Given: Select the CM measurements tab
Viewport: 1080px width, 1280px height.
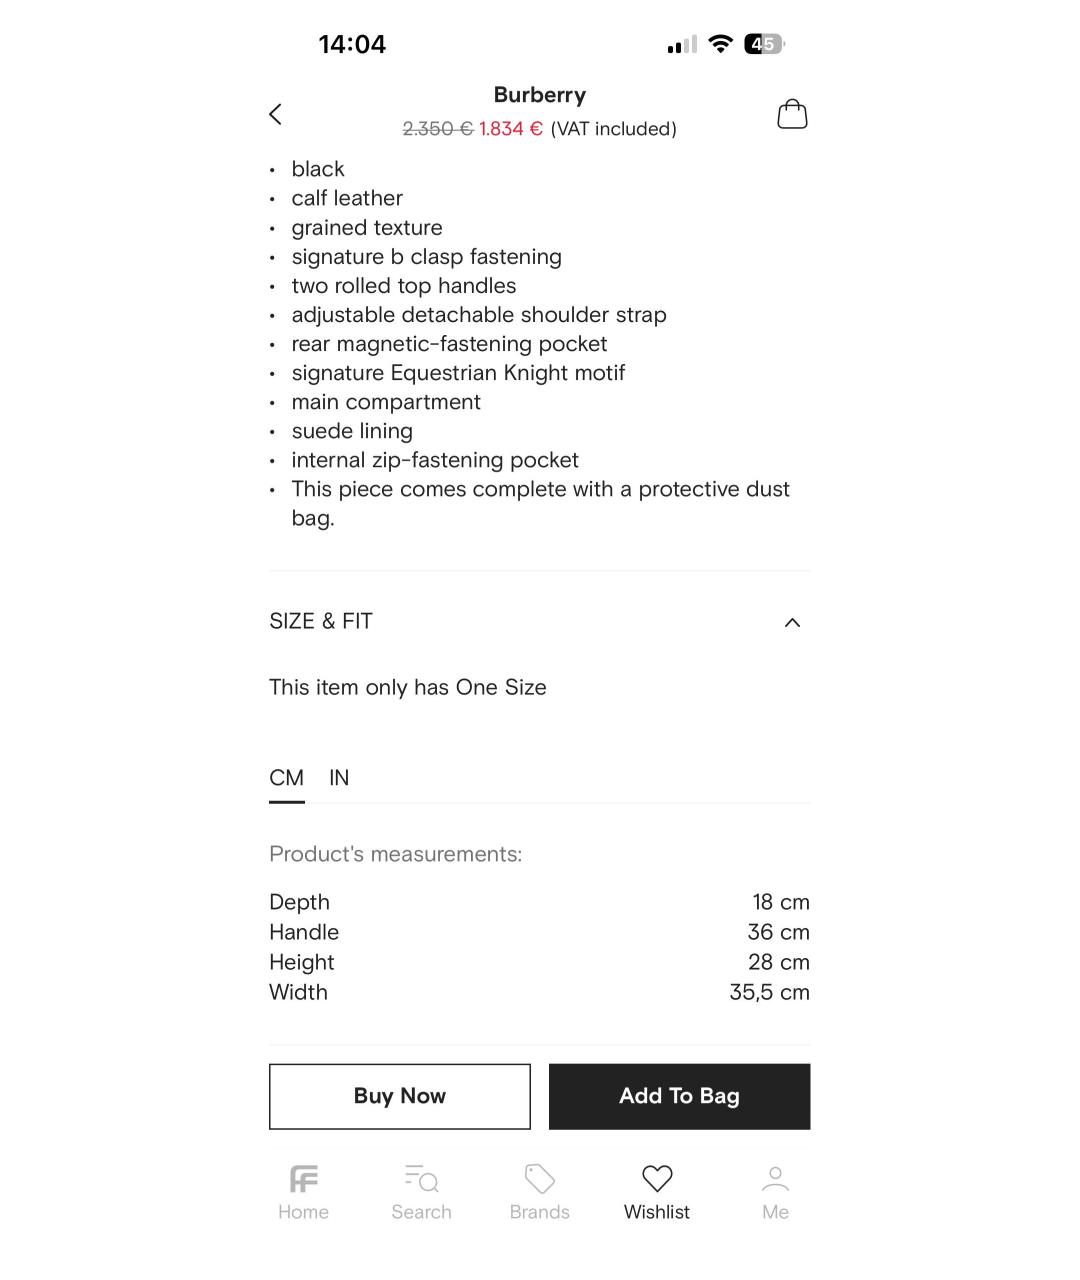Looking at the screenshot, I should pyautogui.click(x=286, y=778).
